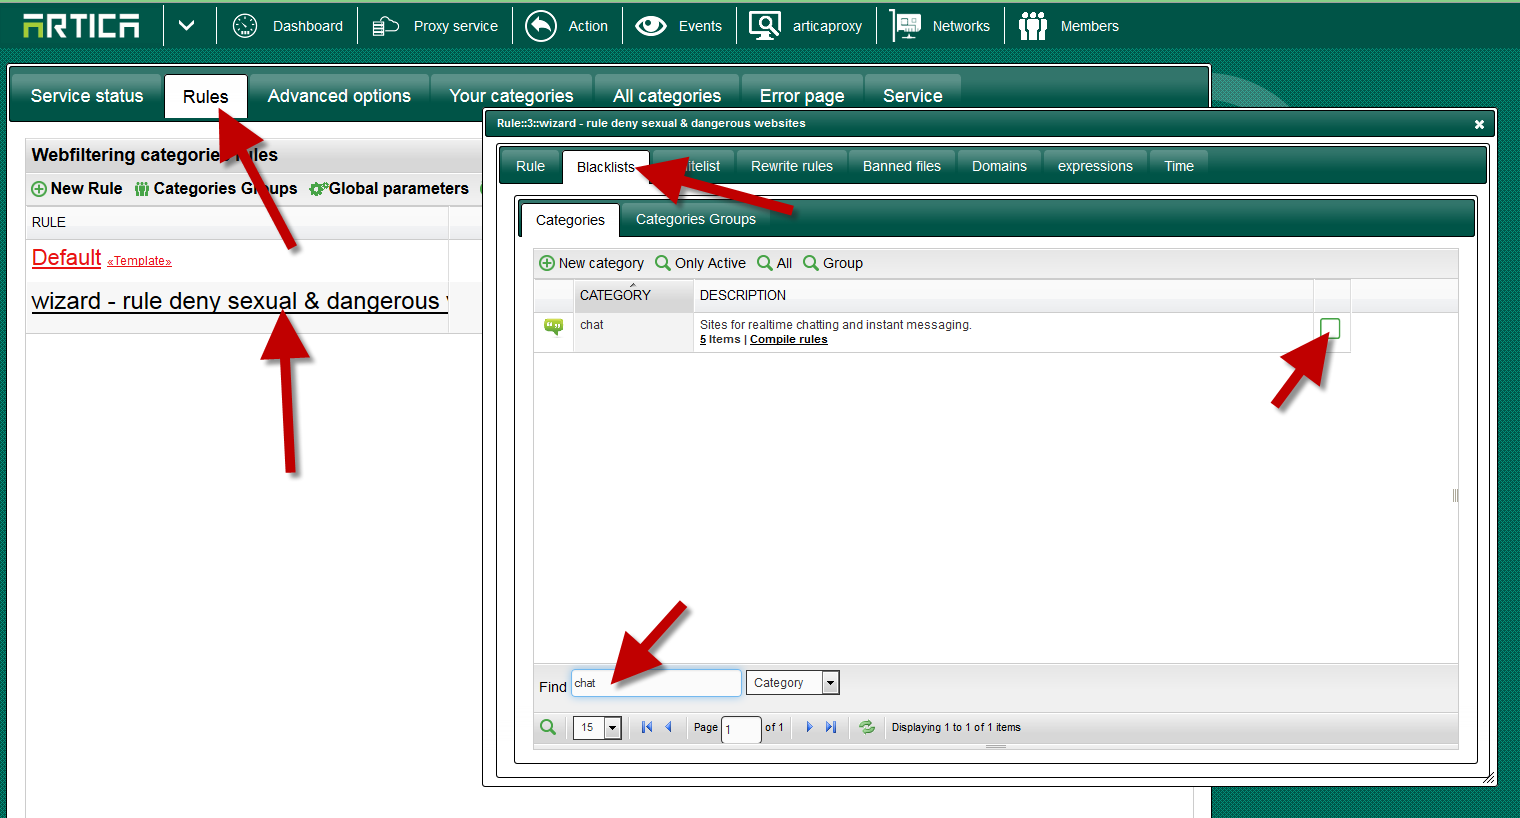Go to the first page
This screenshot has width=1520, height=818.
pyautogui.click(x=647, y=727)
